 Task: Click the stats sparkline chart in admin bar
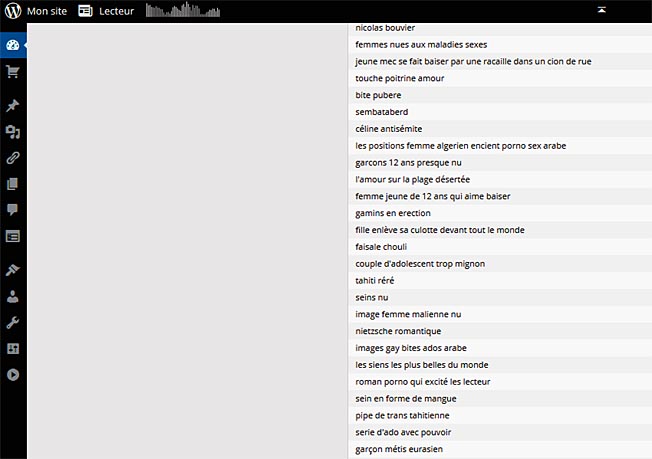[x=180, y=11]
